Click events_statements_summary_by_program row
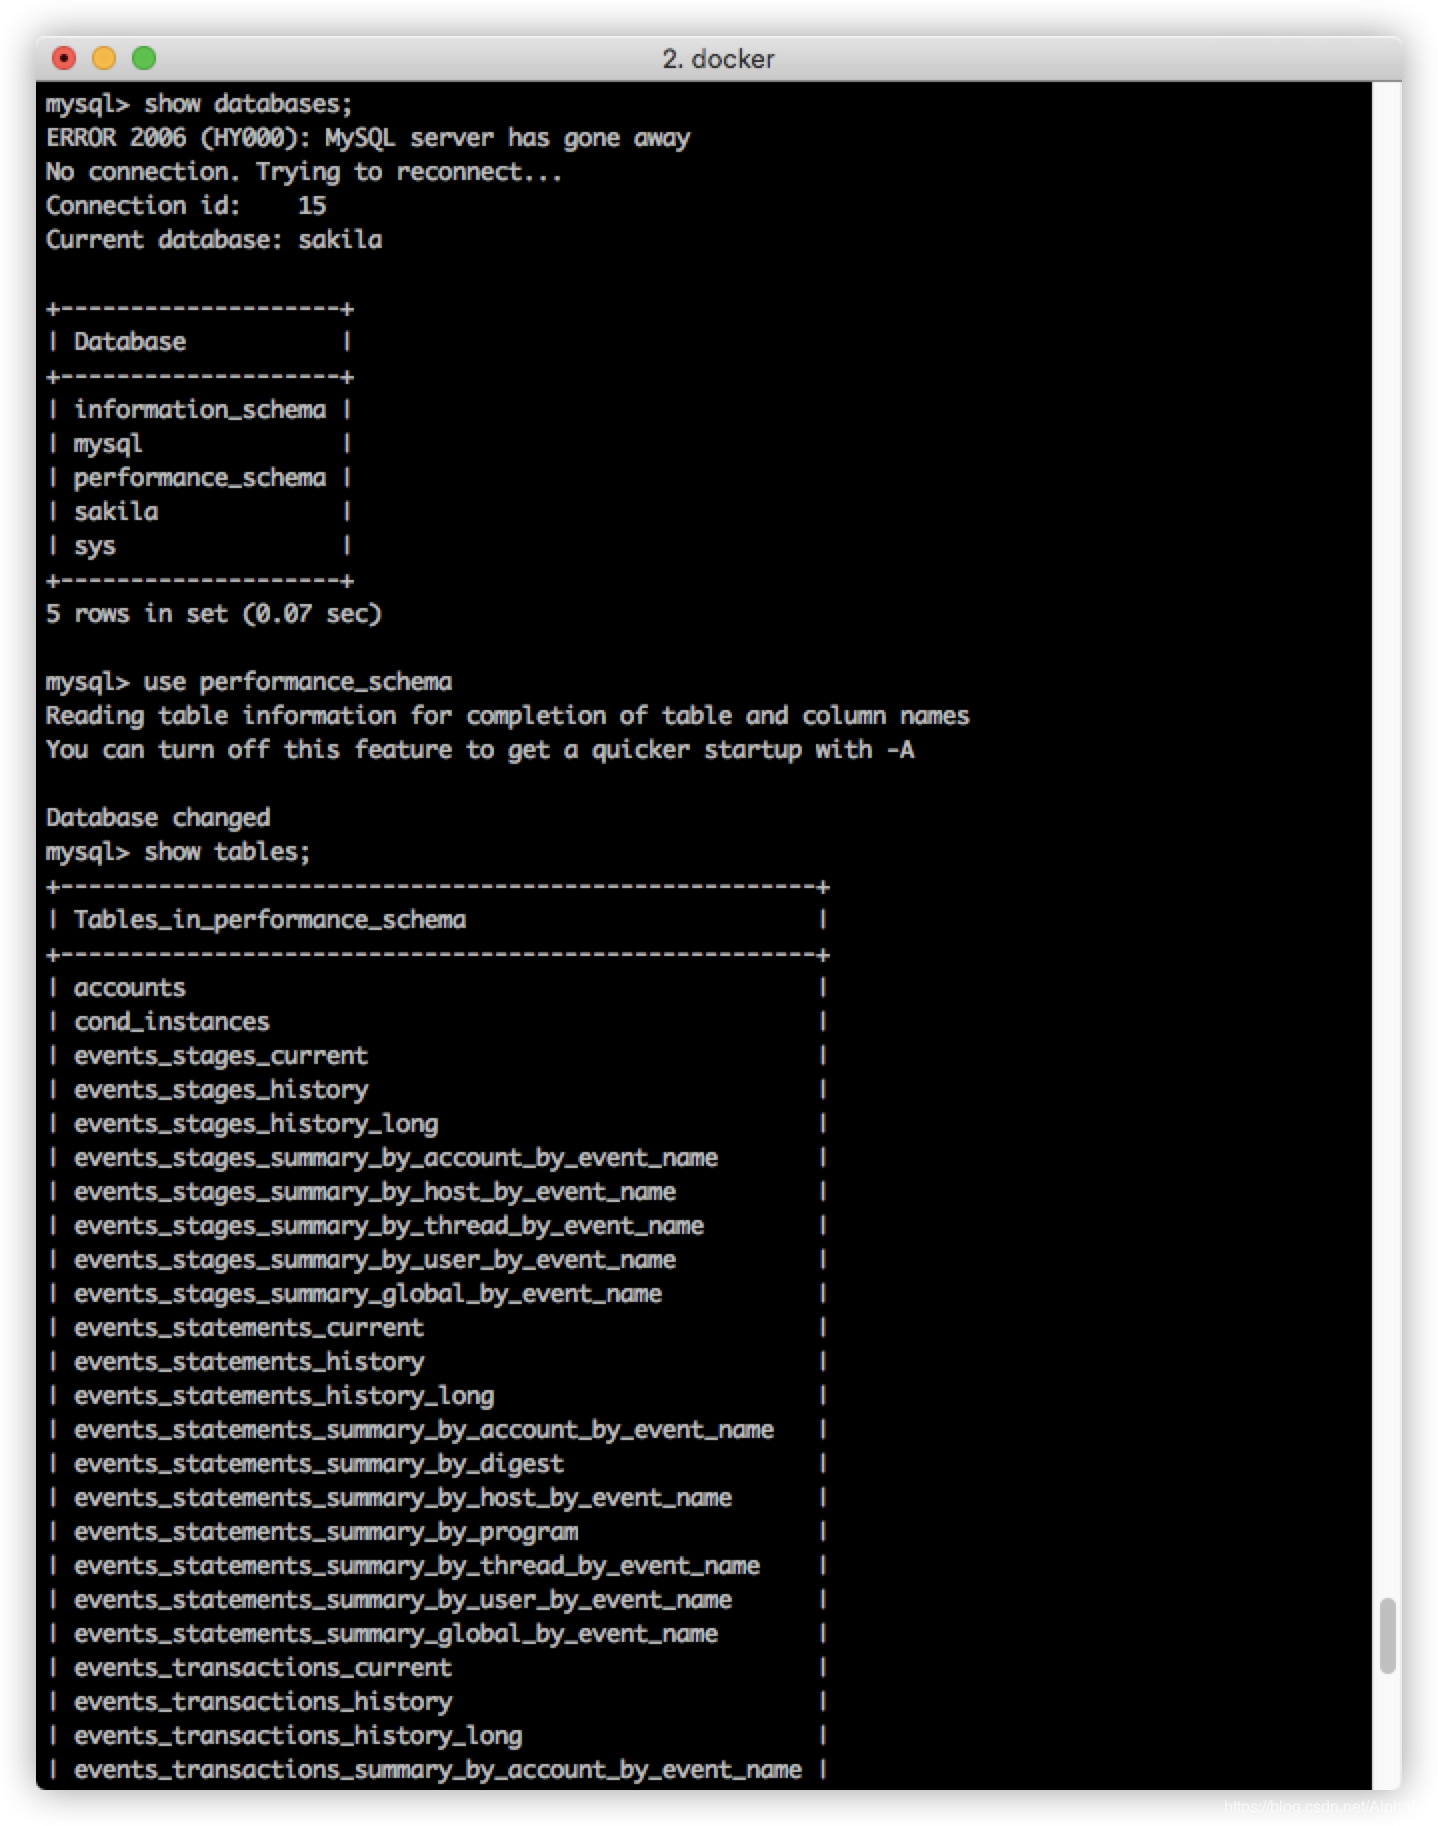 (x=438, y=1532)
